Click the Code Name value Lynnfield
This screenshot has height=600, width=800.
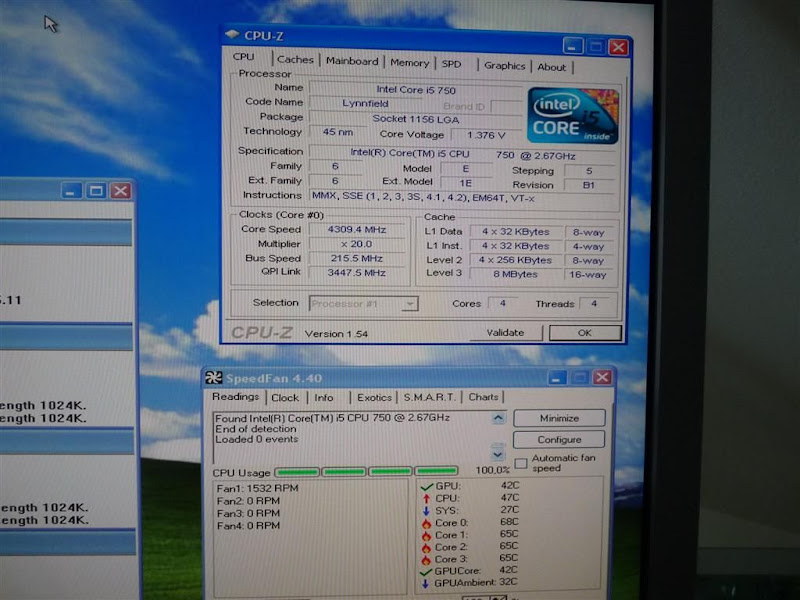(x=365, y=103)
